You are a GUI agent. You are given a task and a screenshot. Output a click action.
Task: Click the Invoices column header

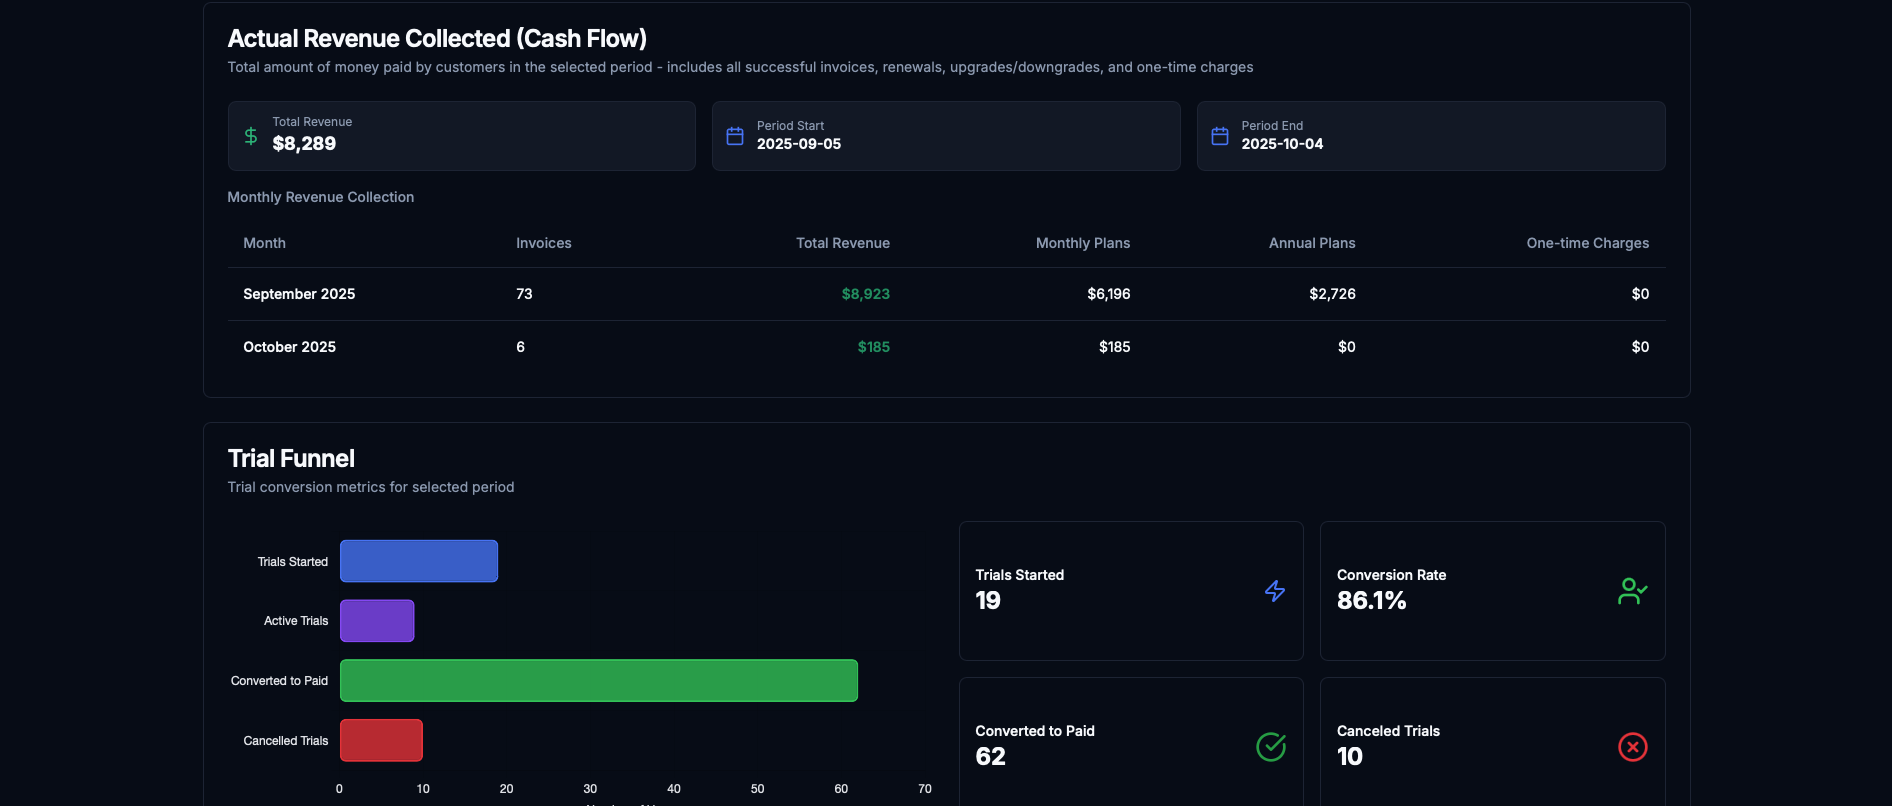(544, 243)
